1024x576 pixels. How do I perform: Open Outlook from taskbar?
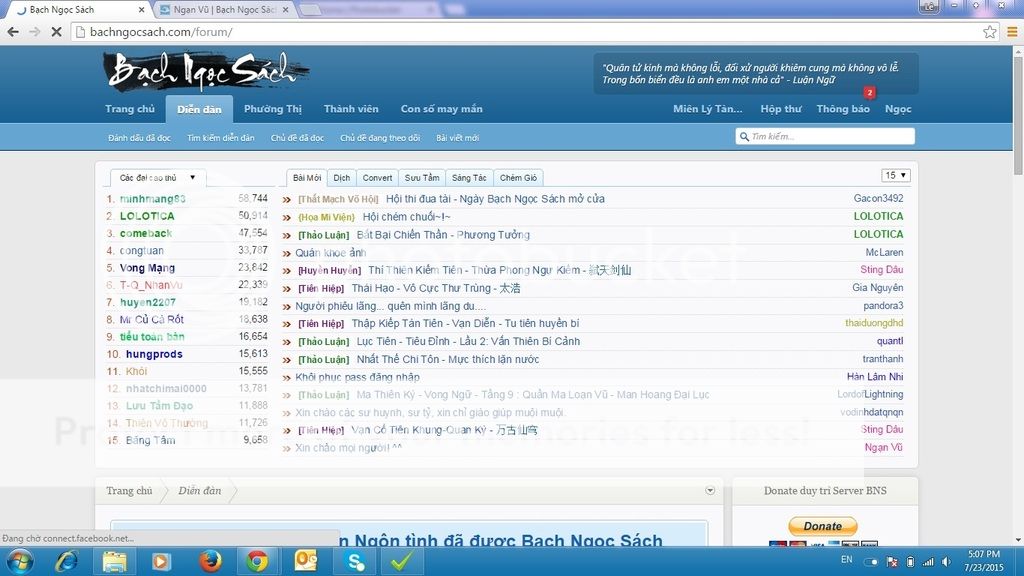tap(305, 561)
